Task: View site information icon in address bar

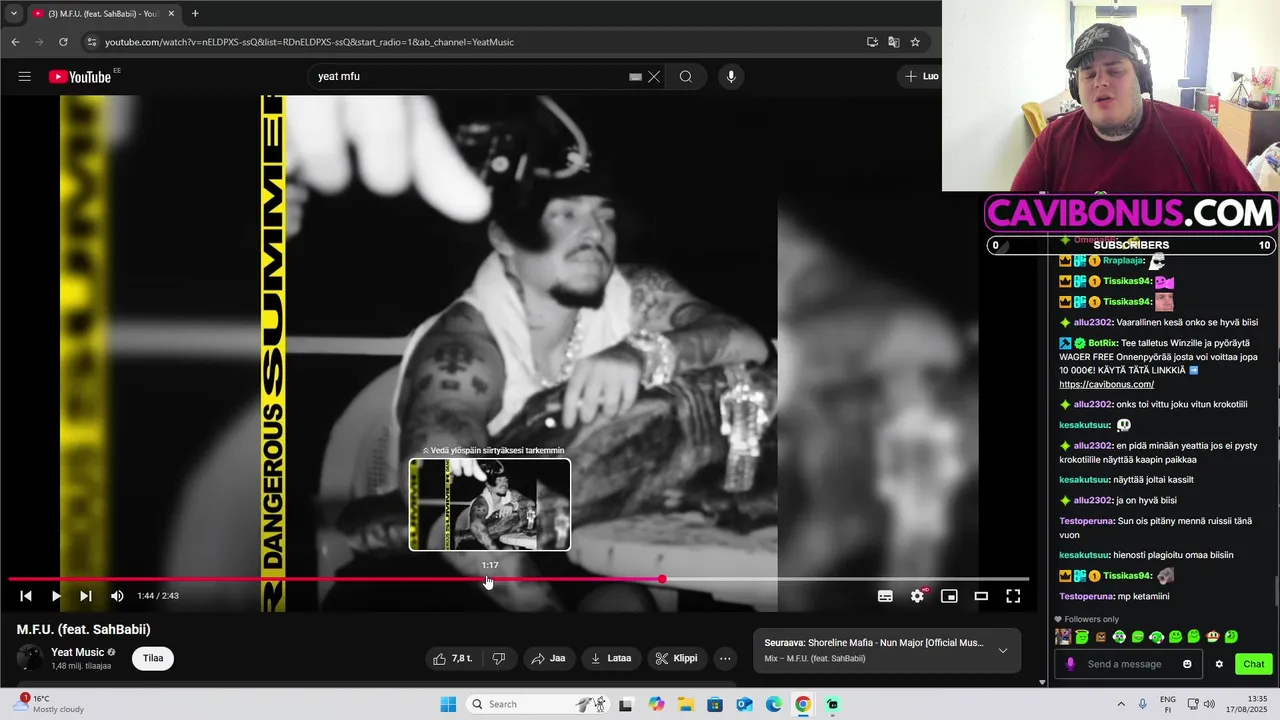Action: click(x=92, y=42)
